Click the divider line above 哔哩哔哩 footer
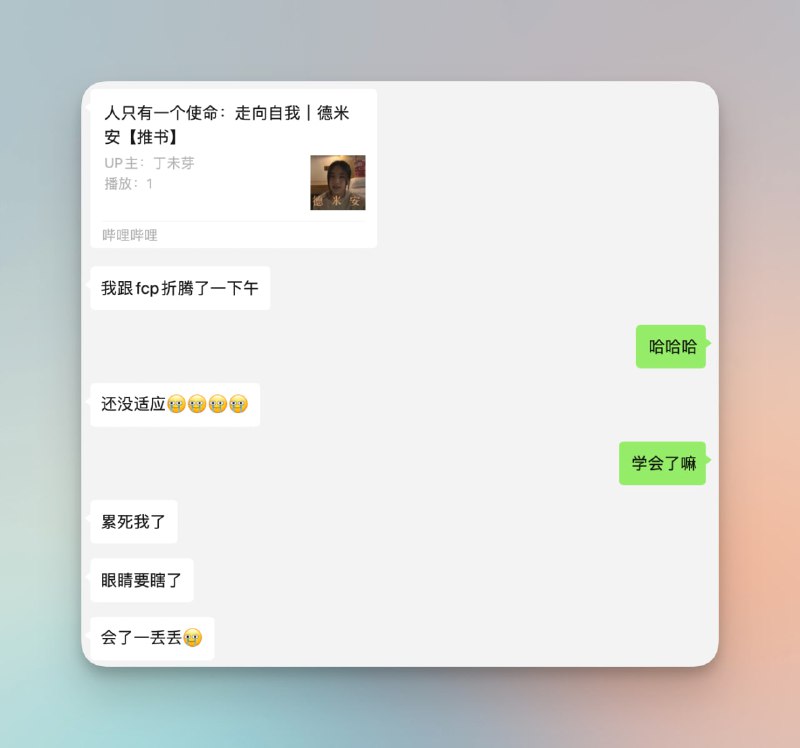 tap(234, 221)
